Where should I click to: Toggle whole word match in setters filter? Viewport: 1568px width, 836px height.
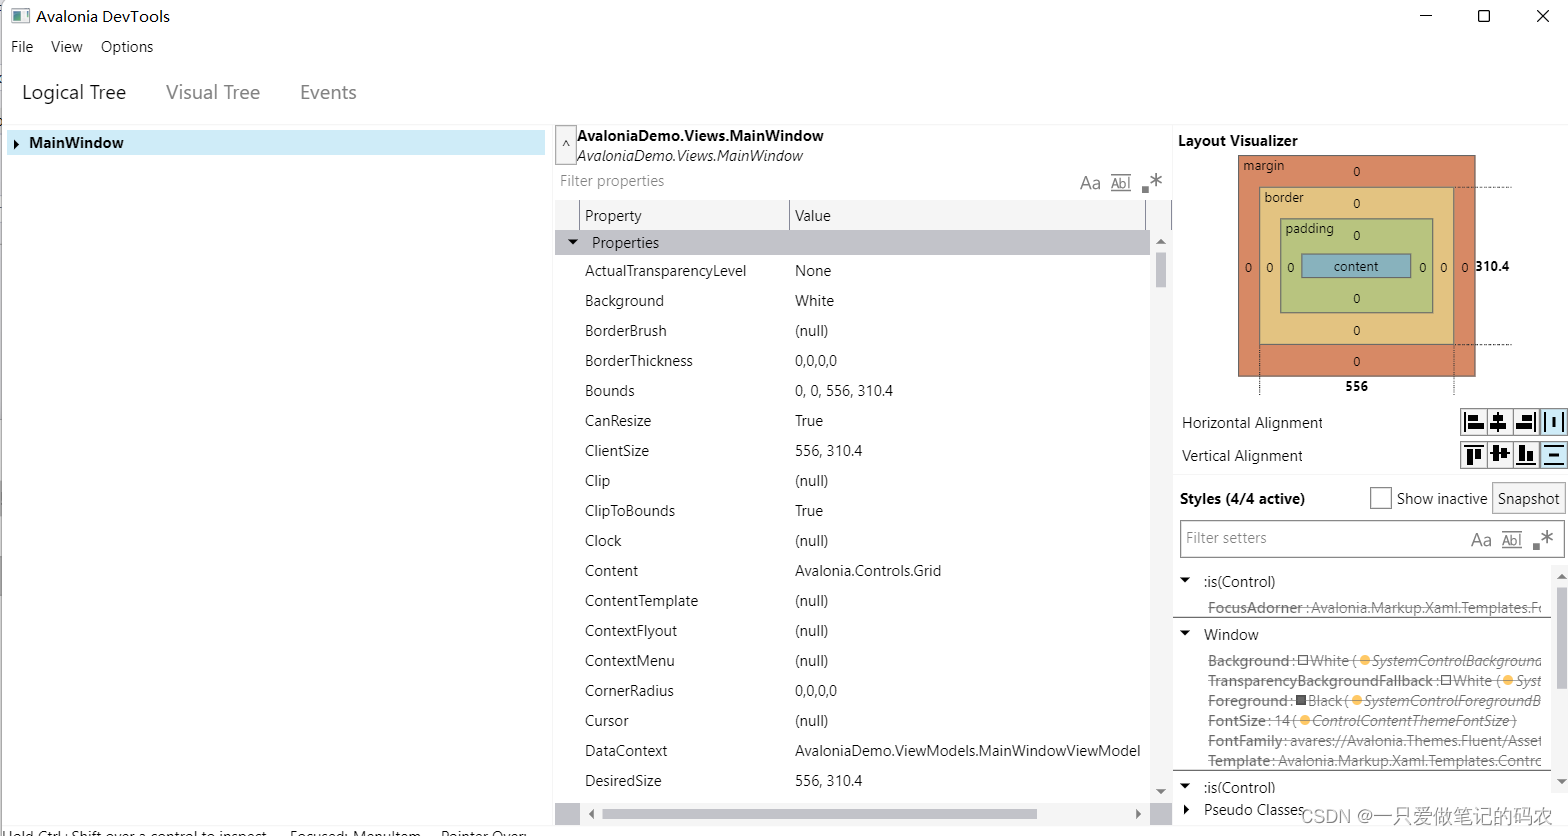[x=1512, y=540]
